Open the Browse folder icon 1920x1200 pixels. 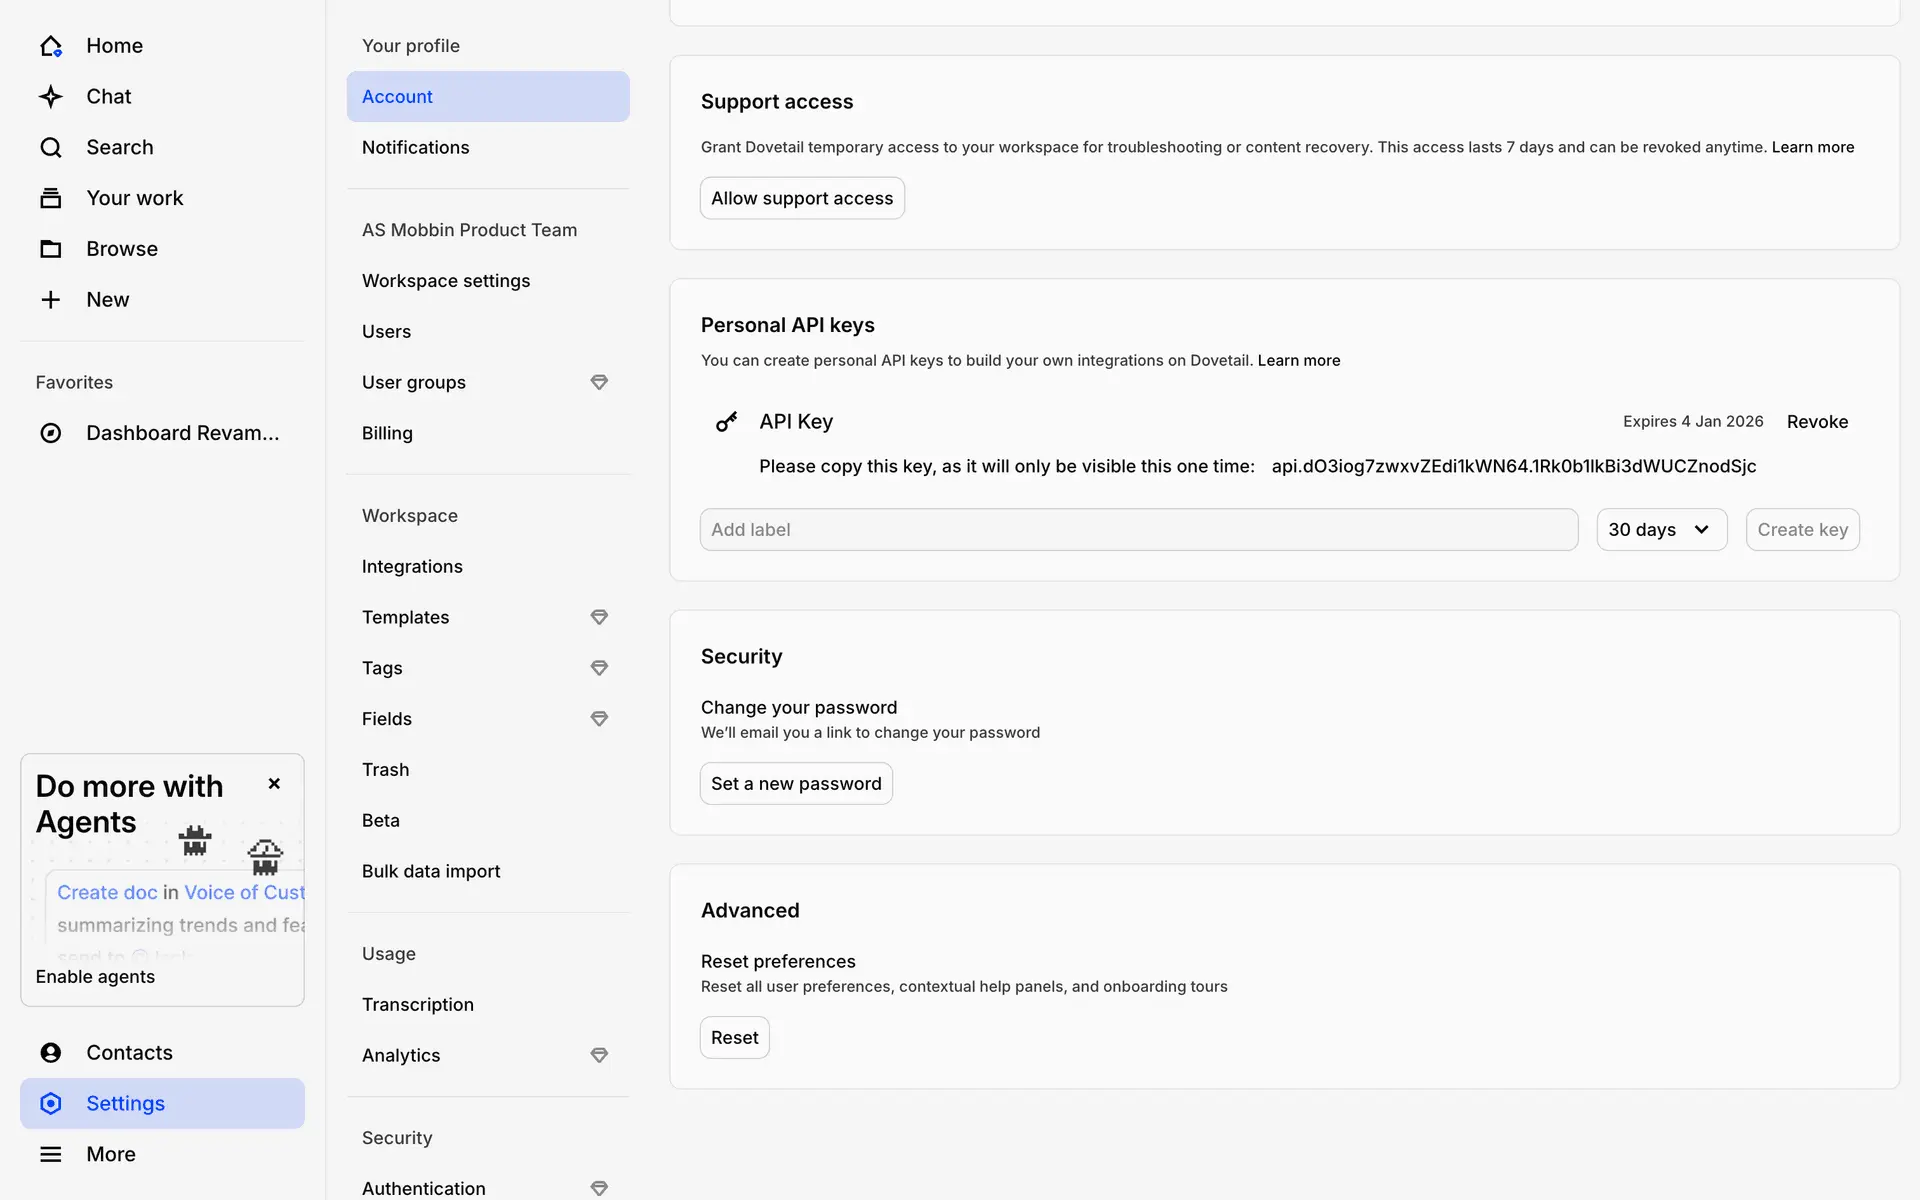51,249
